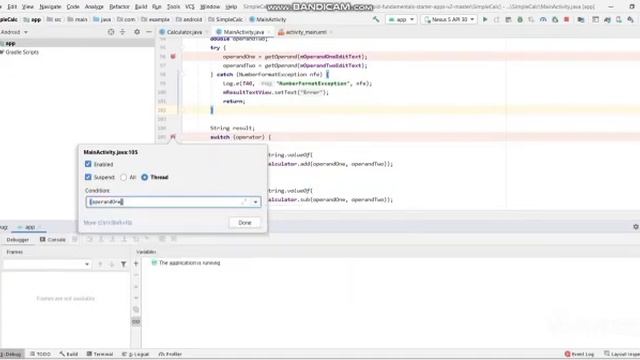The image size is (640, 360).
Task: Open the Profiler tool window
Action: click(x=170, y=354)
